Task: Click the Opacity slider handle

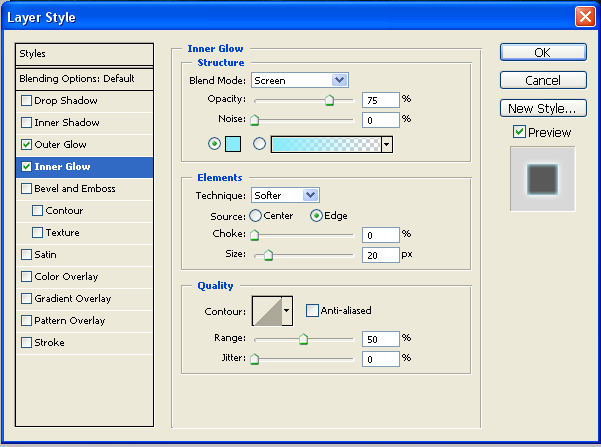Action: [x=329, y=100]
